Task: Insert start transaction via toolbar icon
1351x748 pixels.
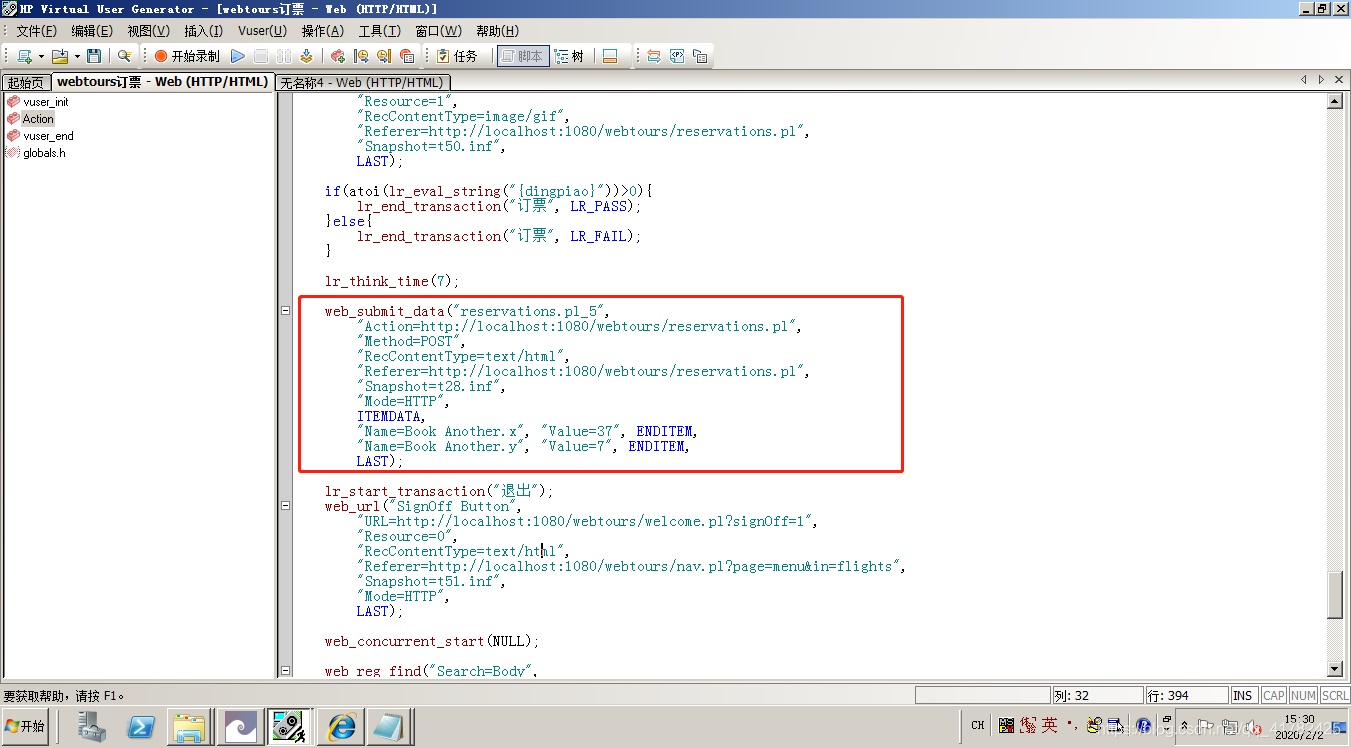Action: (361, 56)
